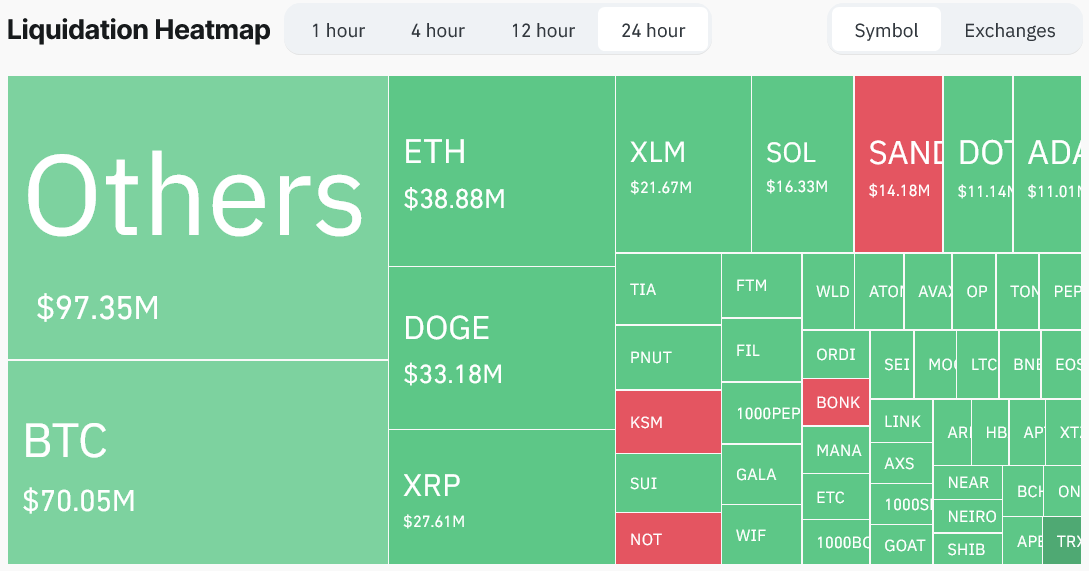Click the red BONK tile
This screenshot has height=571, width=1089.
[x=836, y=402]
